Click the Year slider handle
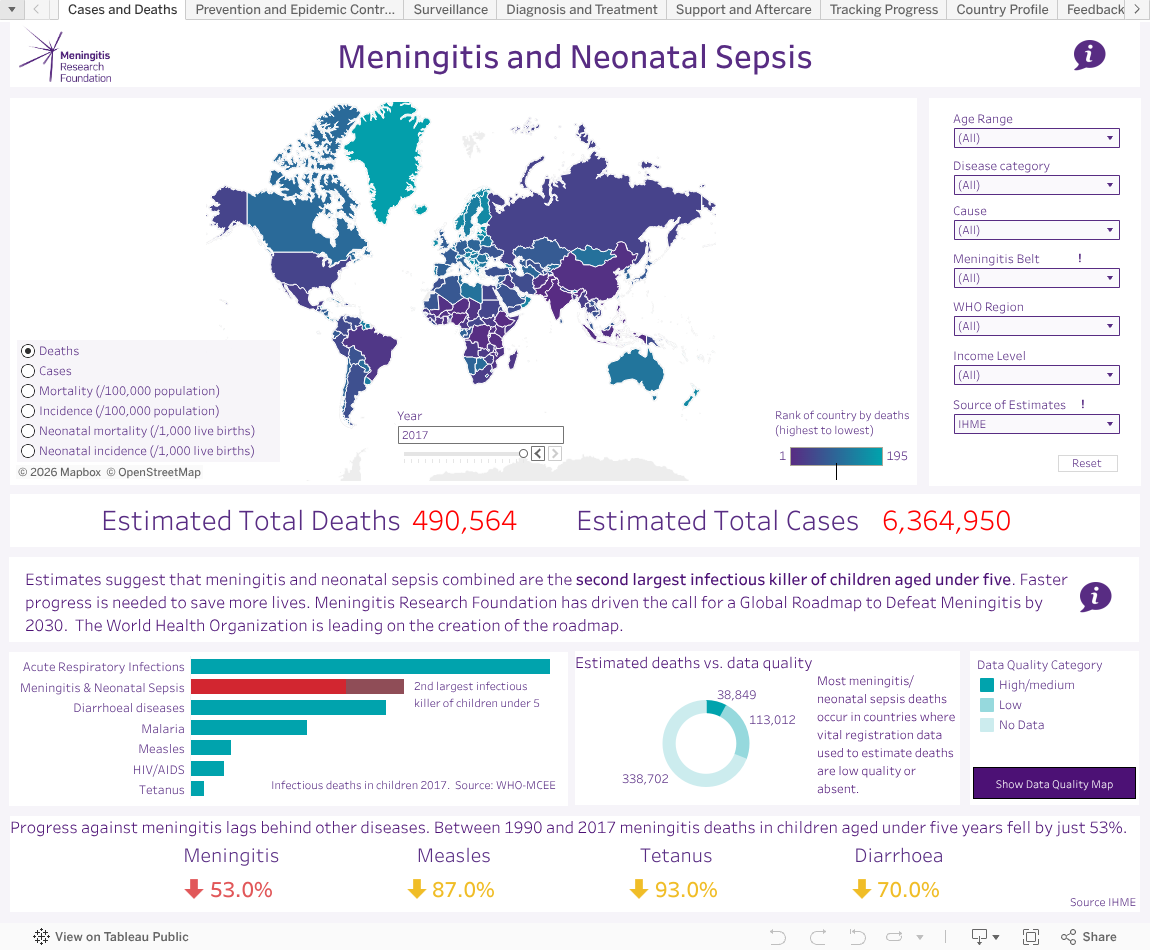This screenshot has height=950, width=1150. pyautogui.click(x=523, y=454)
